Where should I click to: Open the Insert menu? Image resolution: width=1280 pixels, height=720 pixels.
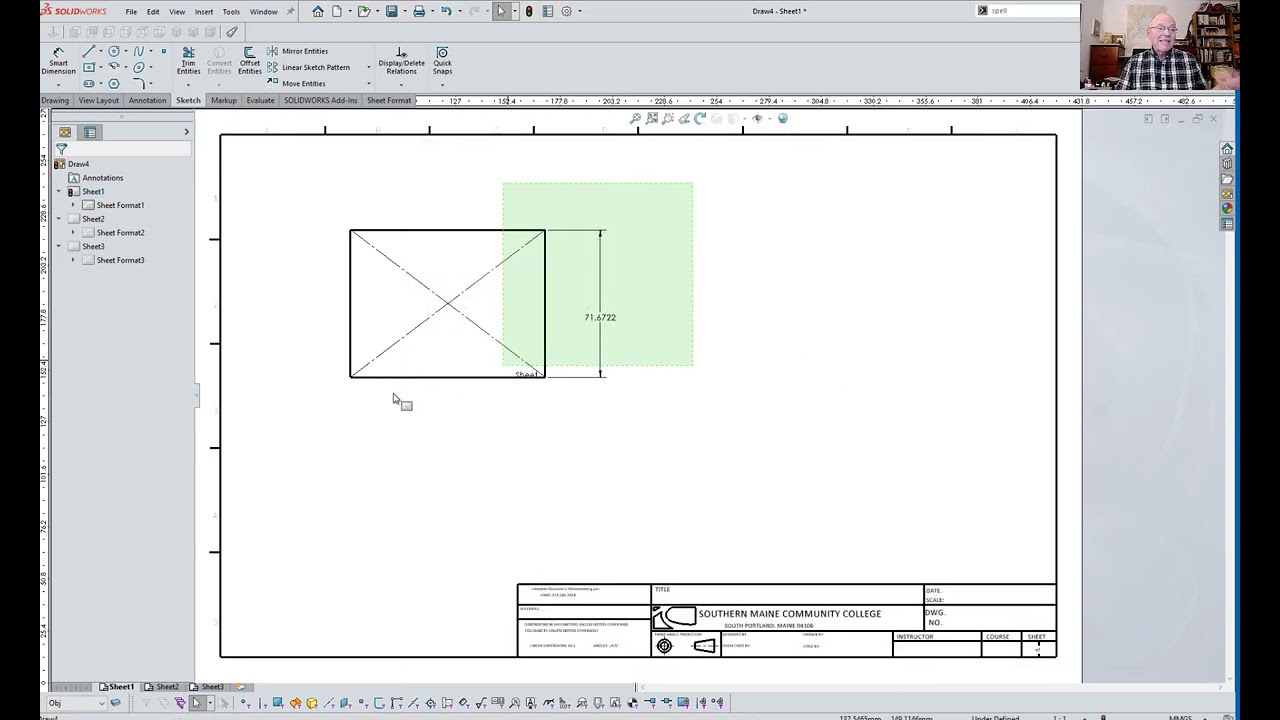(204, 11)
